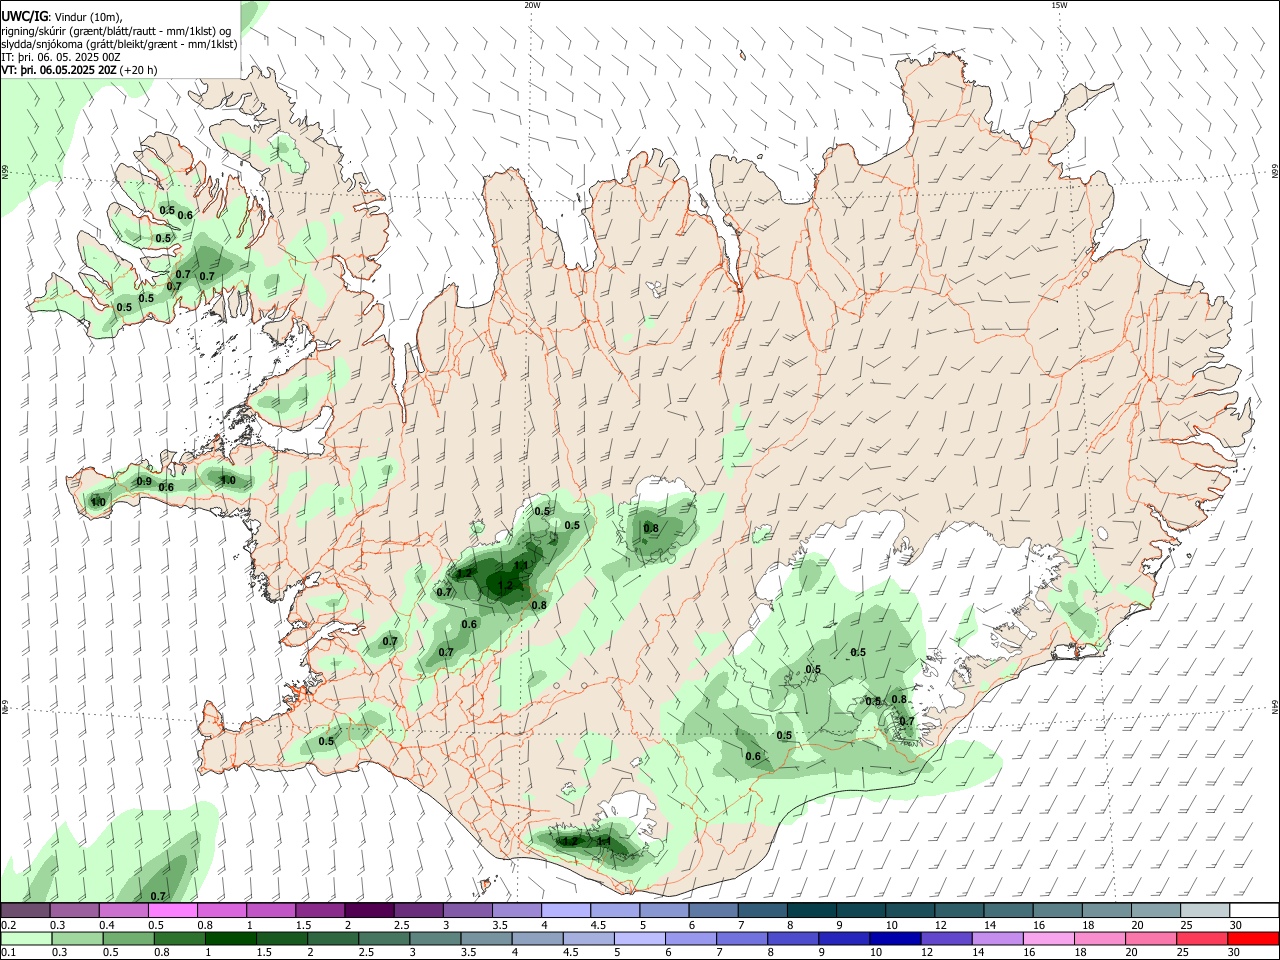The height and width of the screenshot is (960, 1280).
Task: Choose the pale gray swatch above upper legend label 25
Action: (x=1205, y=911)
